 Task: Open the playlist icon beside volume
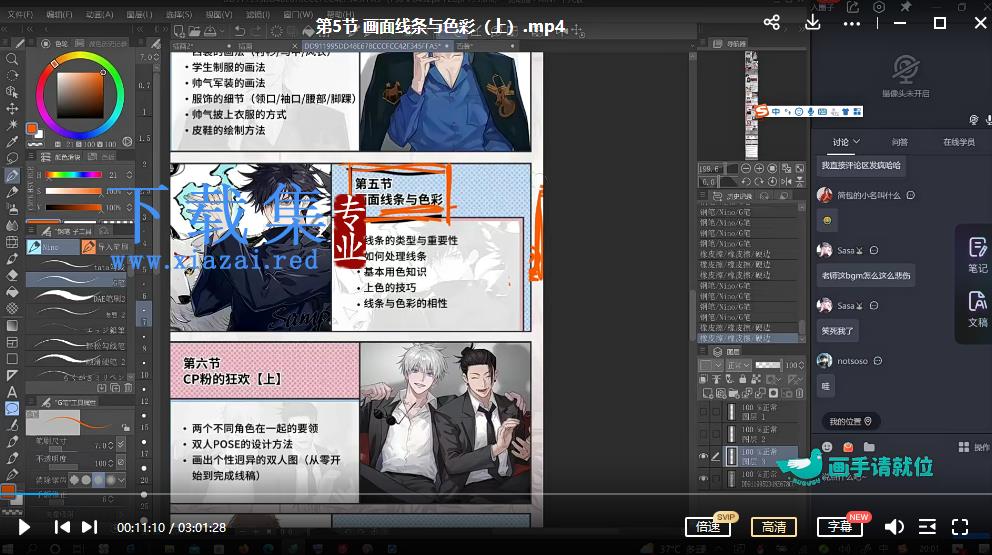pos(927,527)
